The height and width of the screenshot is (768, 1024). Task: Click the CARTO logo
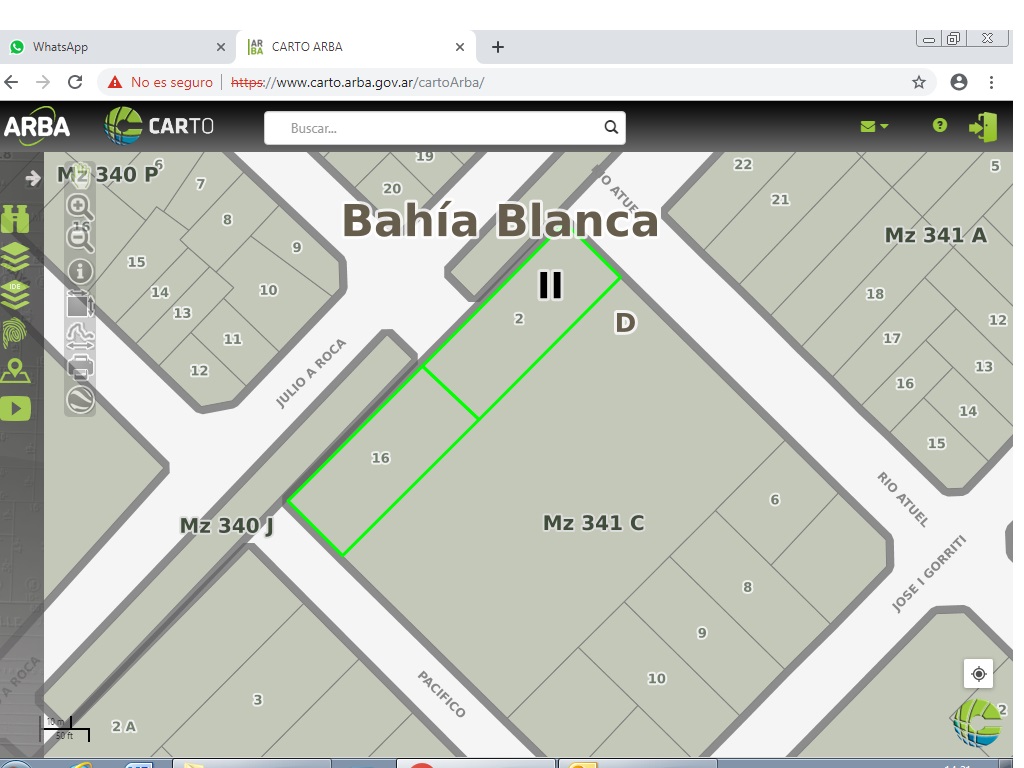(x=159, y=125)
